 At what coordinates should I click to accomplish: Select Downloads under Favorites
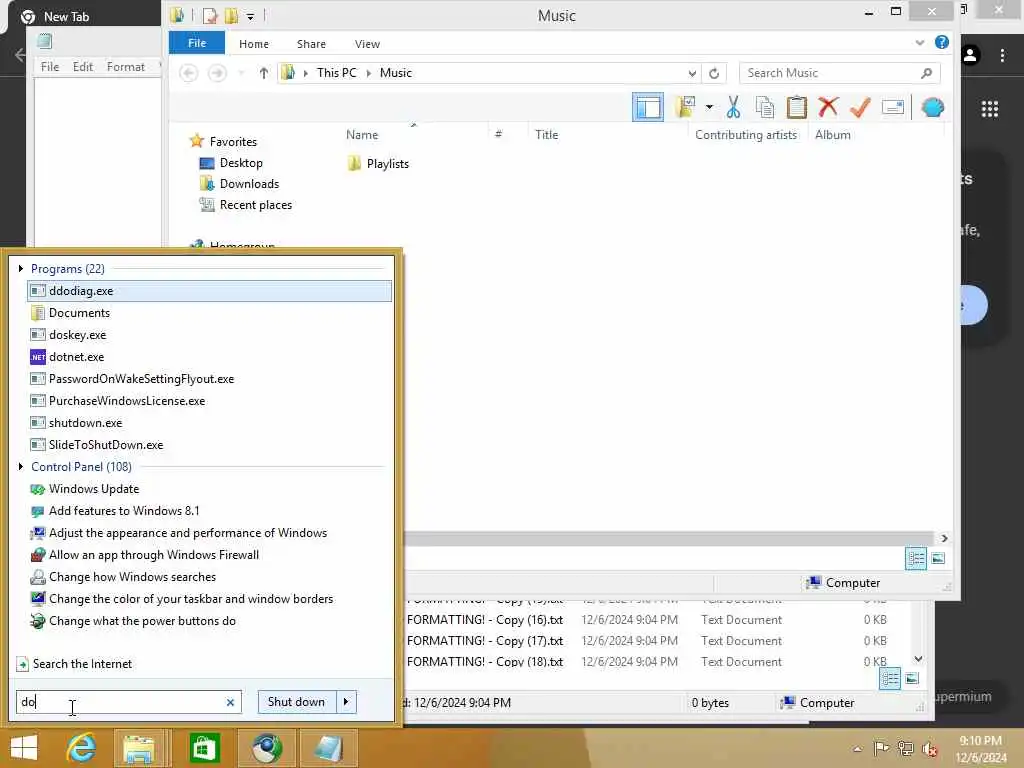click(249, 184)
